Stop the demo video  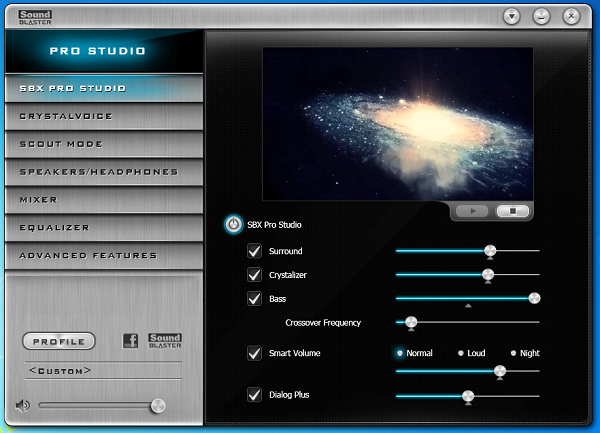(513, 211)
